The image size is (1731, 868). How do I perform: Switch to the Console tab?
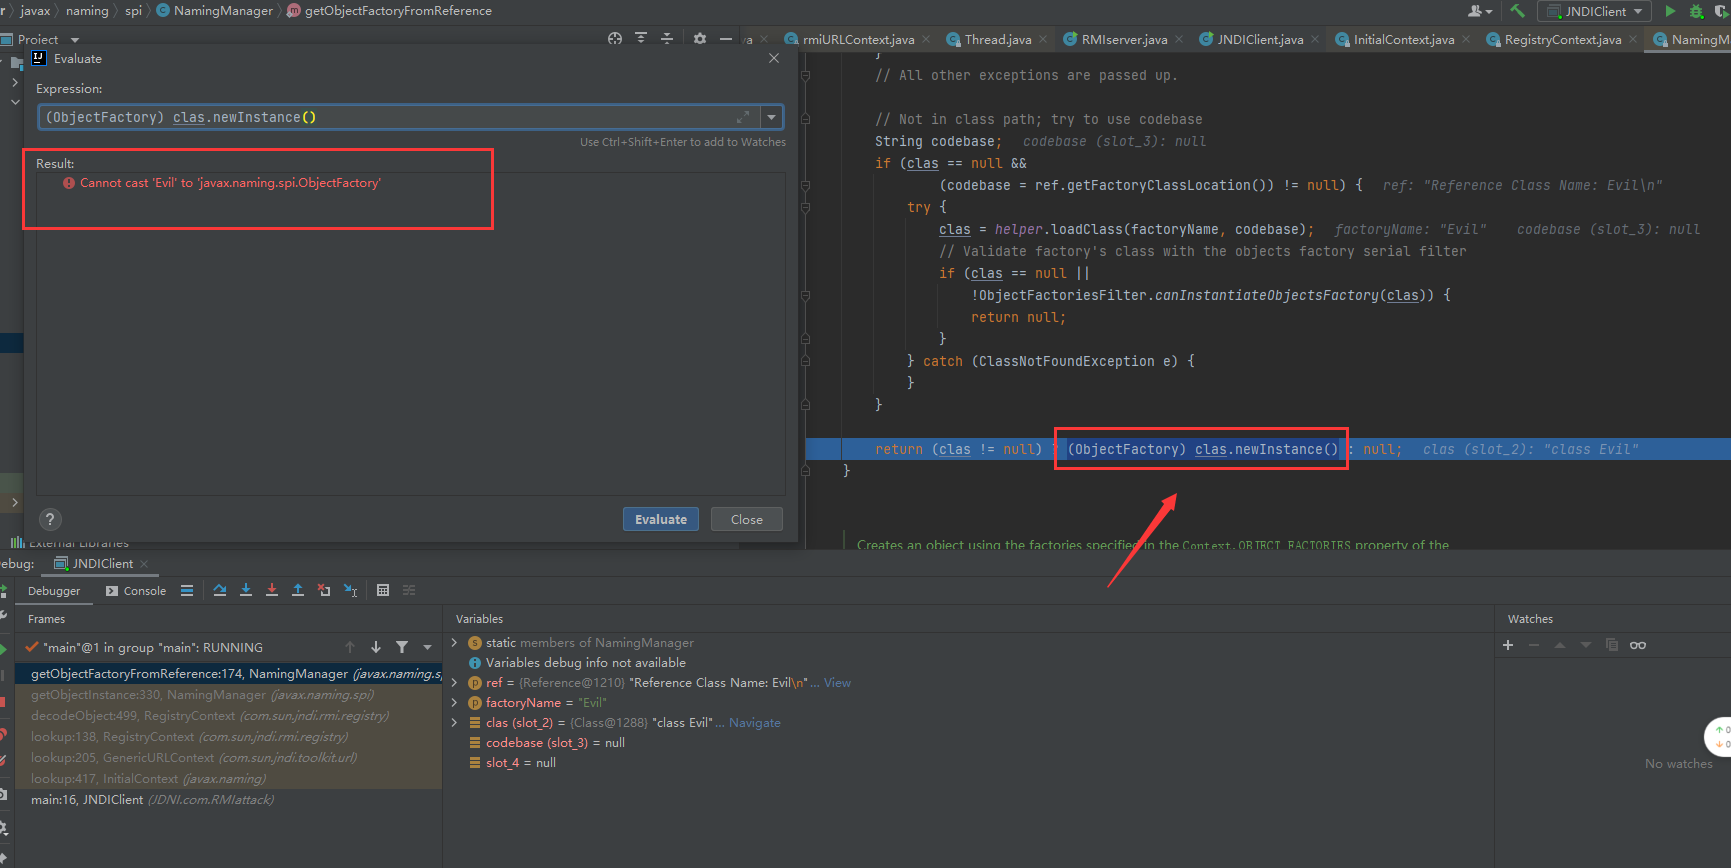pos(136,591)
